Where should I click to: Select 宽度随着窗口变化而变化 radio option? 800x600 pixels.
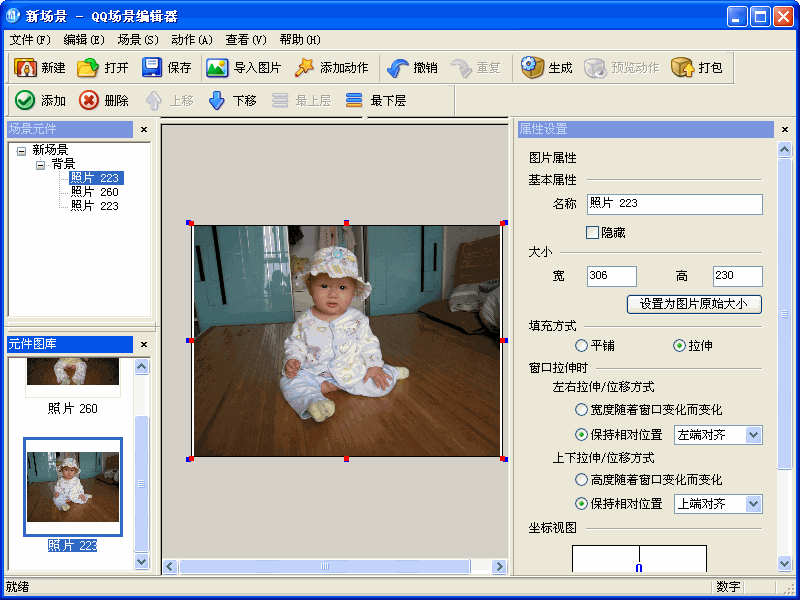pyautogui.click(x=581, y=410)
